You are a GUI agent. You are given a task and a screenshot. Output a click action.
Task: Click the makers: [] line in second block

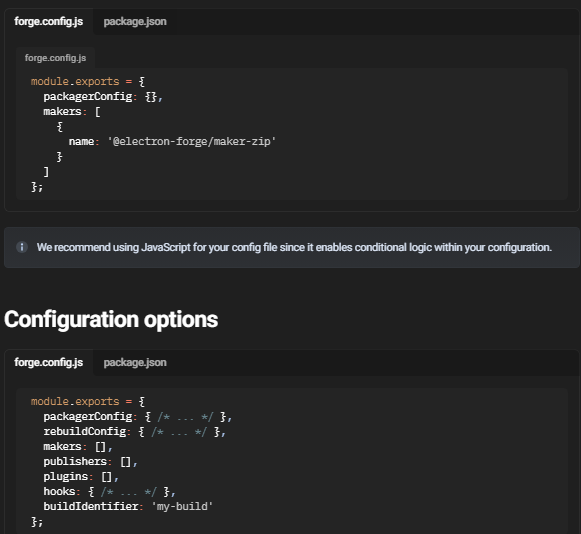78,447
